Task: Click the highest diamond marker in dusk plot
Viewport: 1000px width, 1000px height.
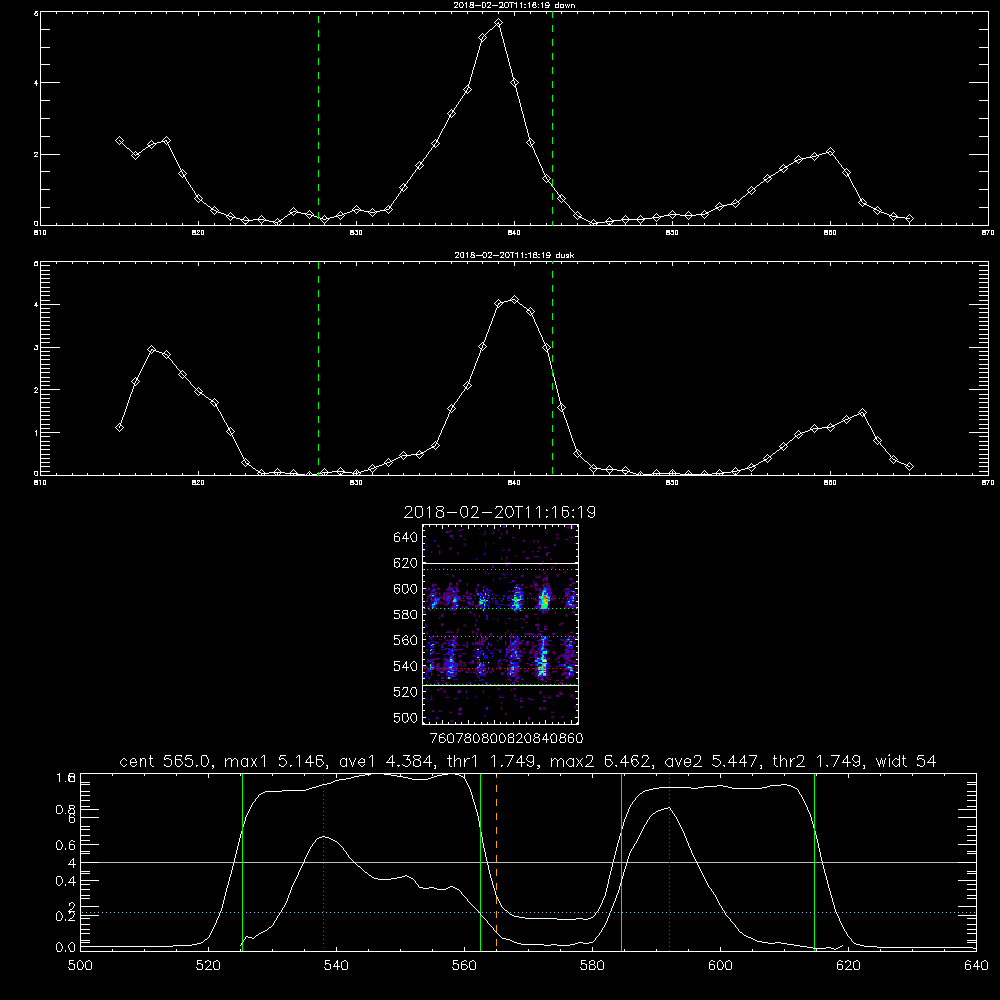Action: pyautogui.click(x=515, y=300)
